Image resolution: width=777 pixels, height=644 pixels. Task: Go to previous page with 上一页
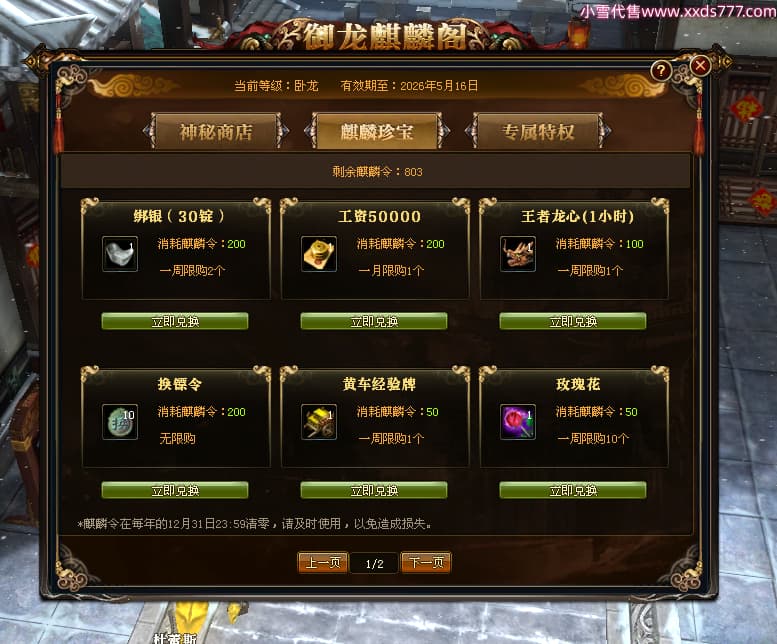point(323,563)
